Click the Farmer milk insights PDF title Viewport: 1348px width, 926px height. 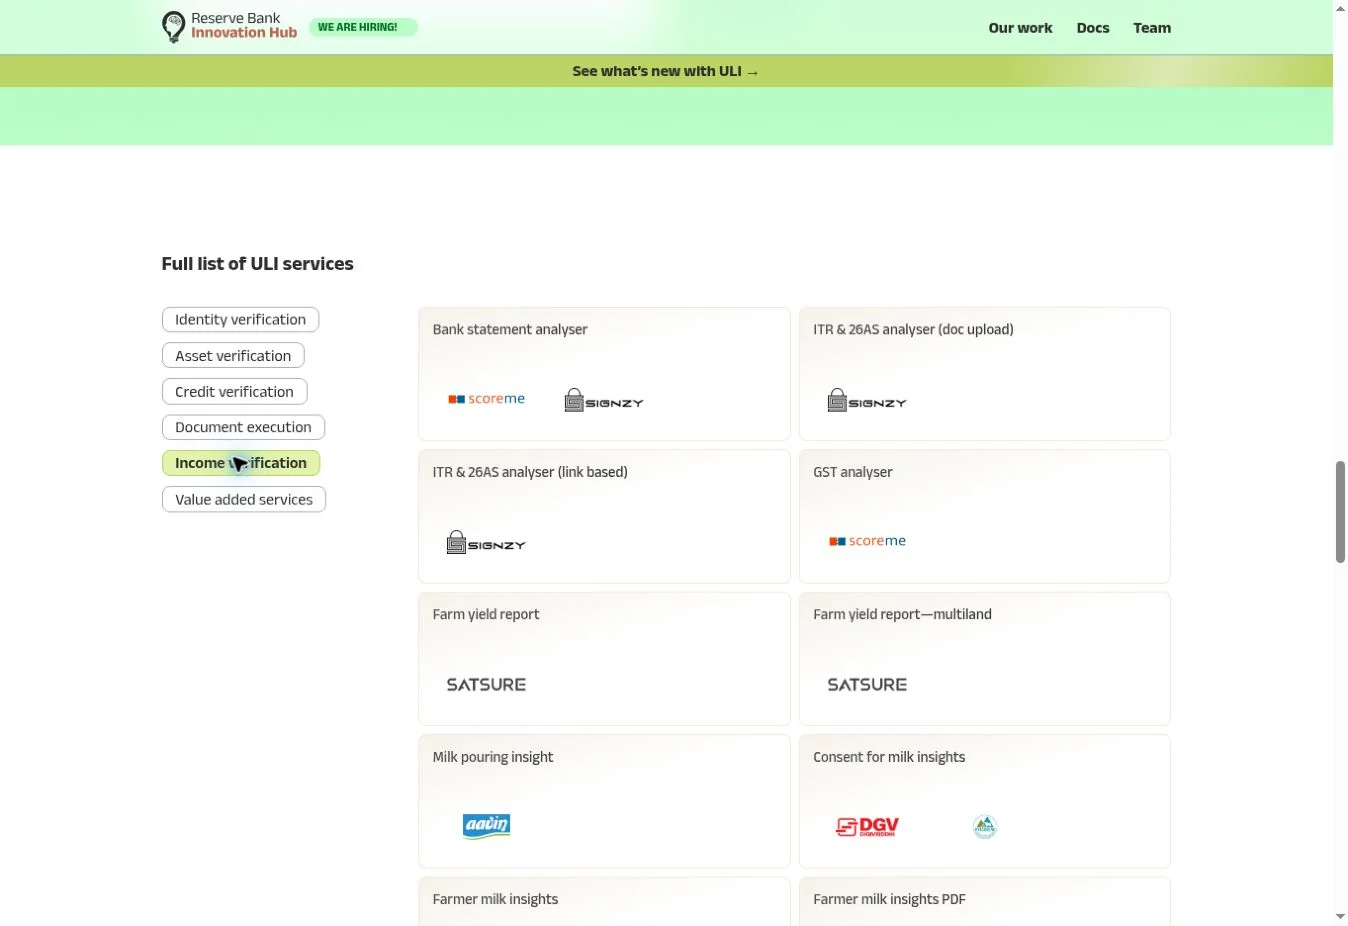click(x=889, y=899)
